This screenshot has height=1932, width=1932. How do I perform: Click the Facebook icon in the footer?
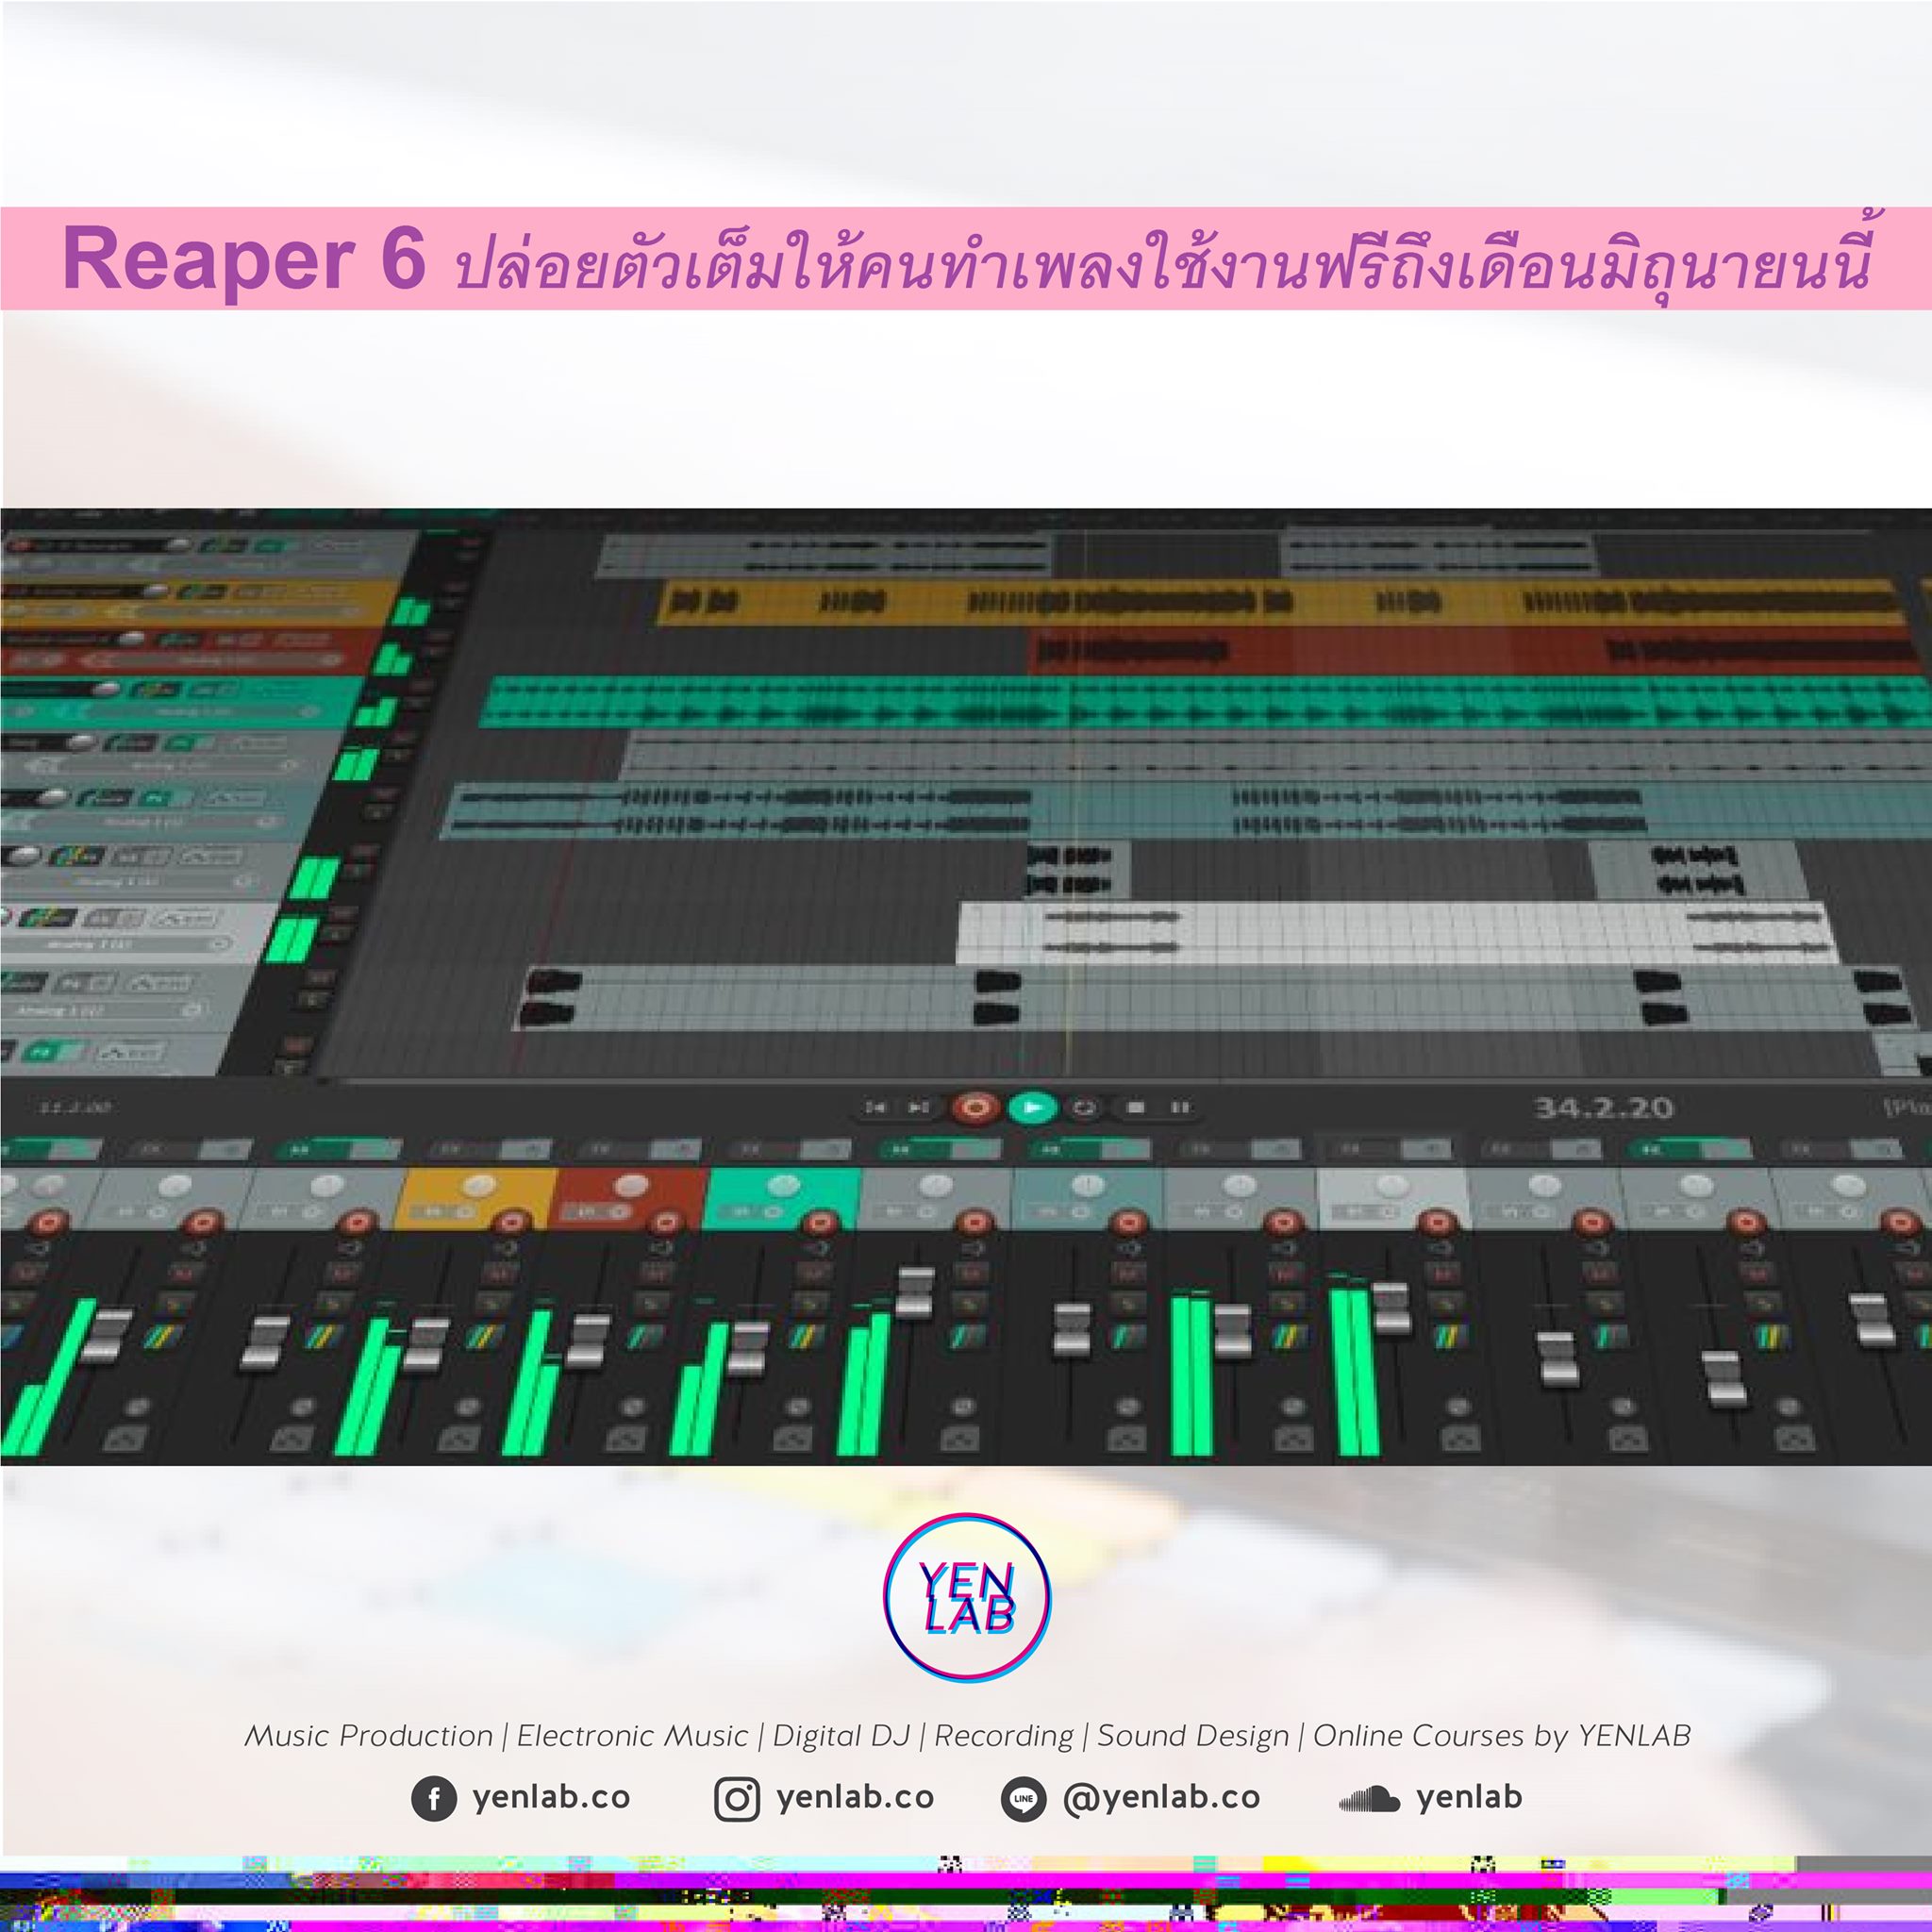pyautogui.click(x=434, y=1799)
